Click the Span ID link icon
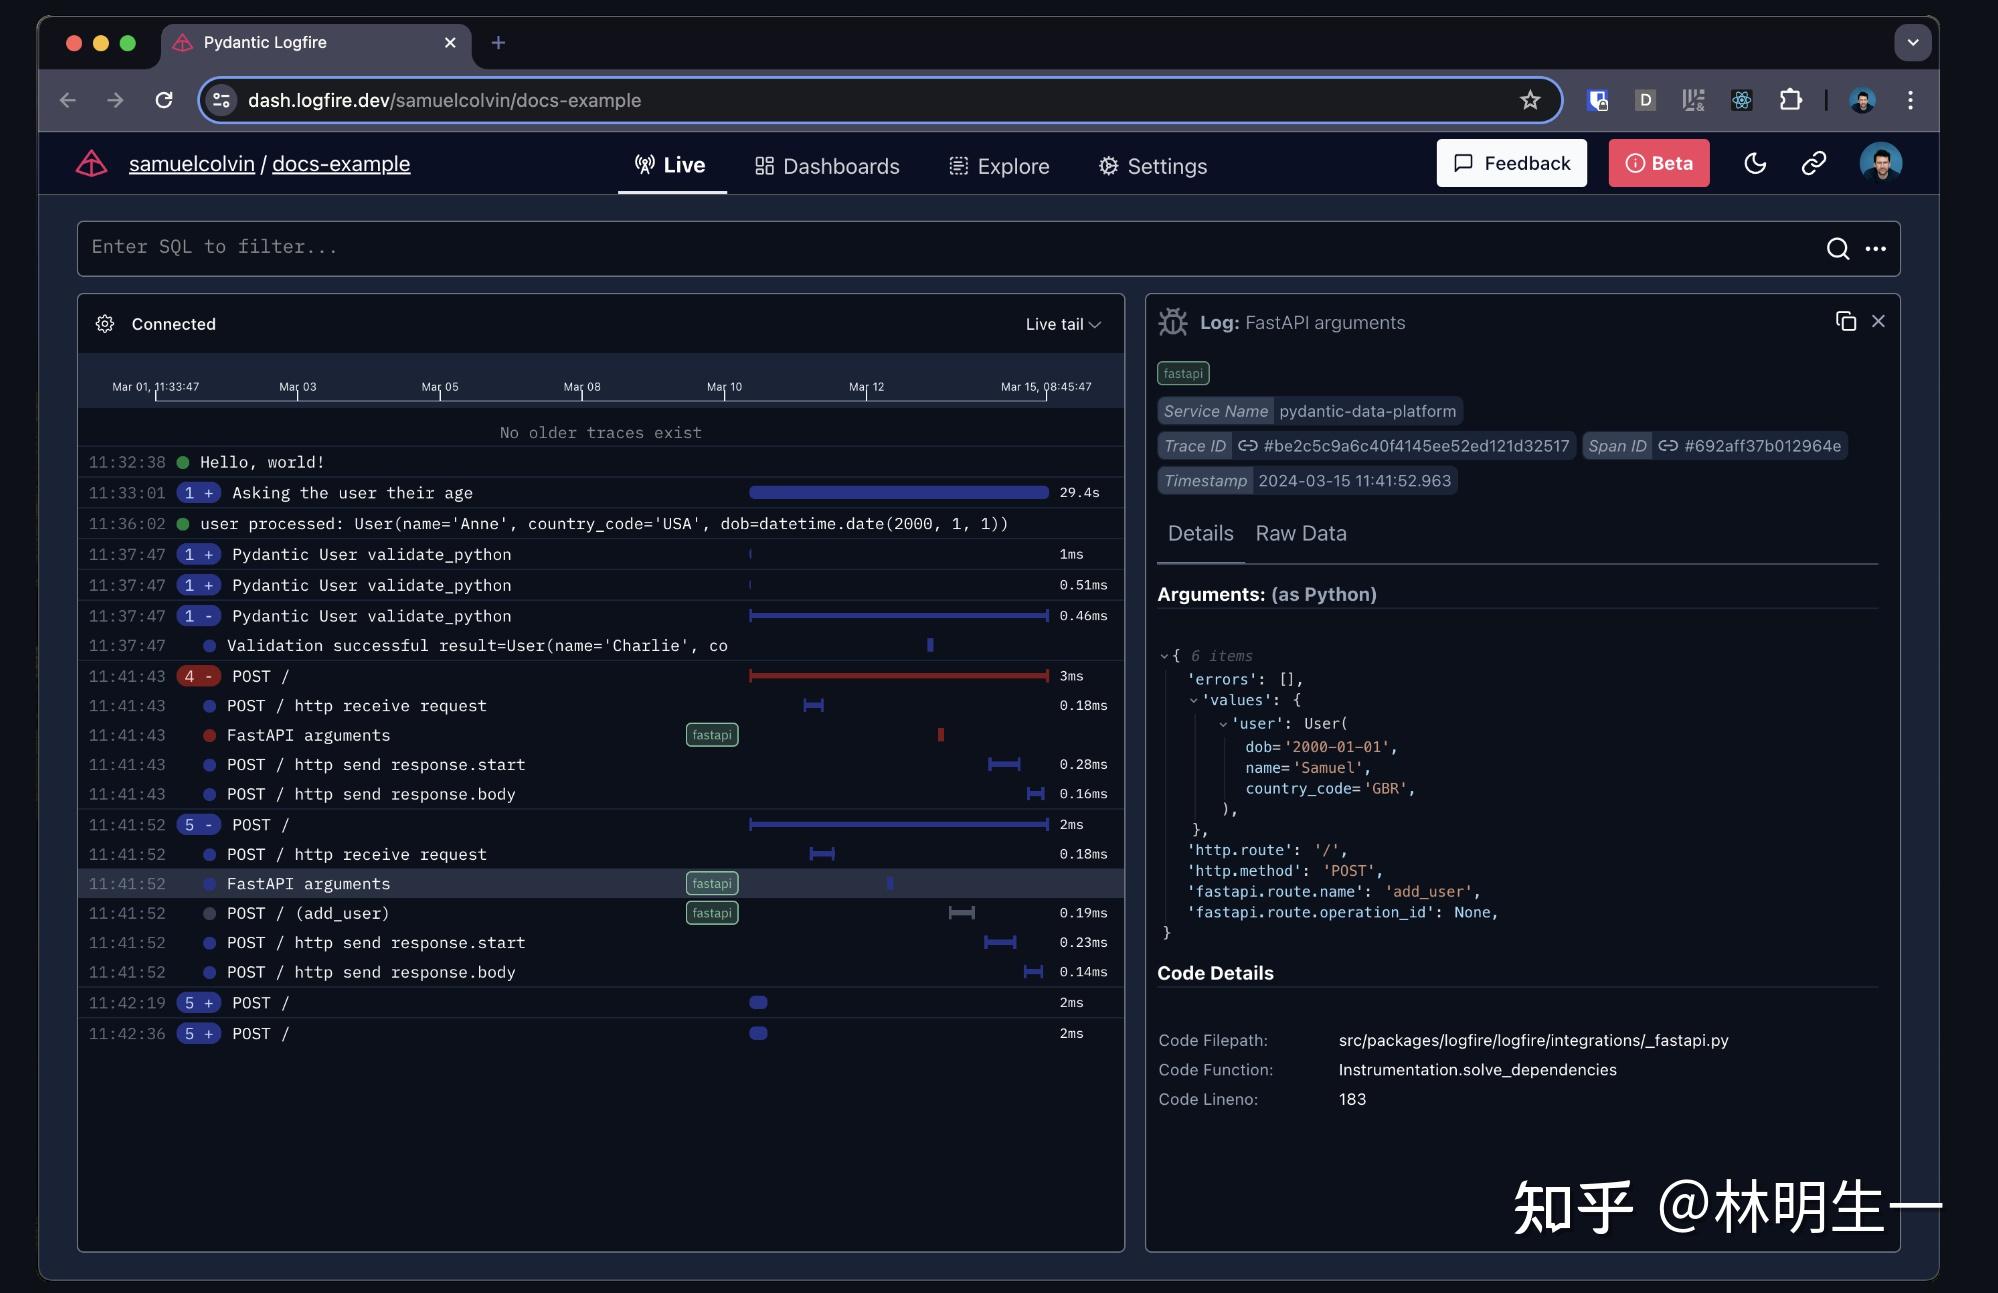1998x1293 pixels. click(1668, 446)
